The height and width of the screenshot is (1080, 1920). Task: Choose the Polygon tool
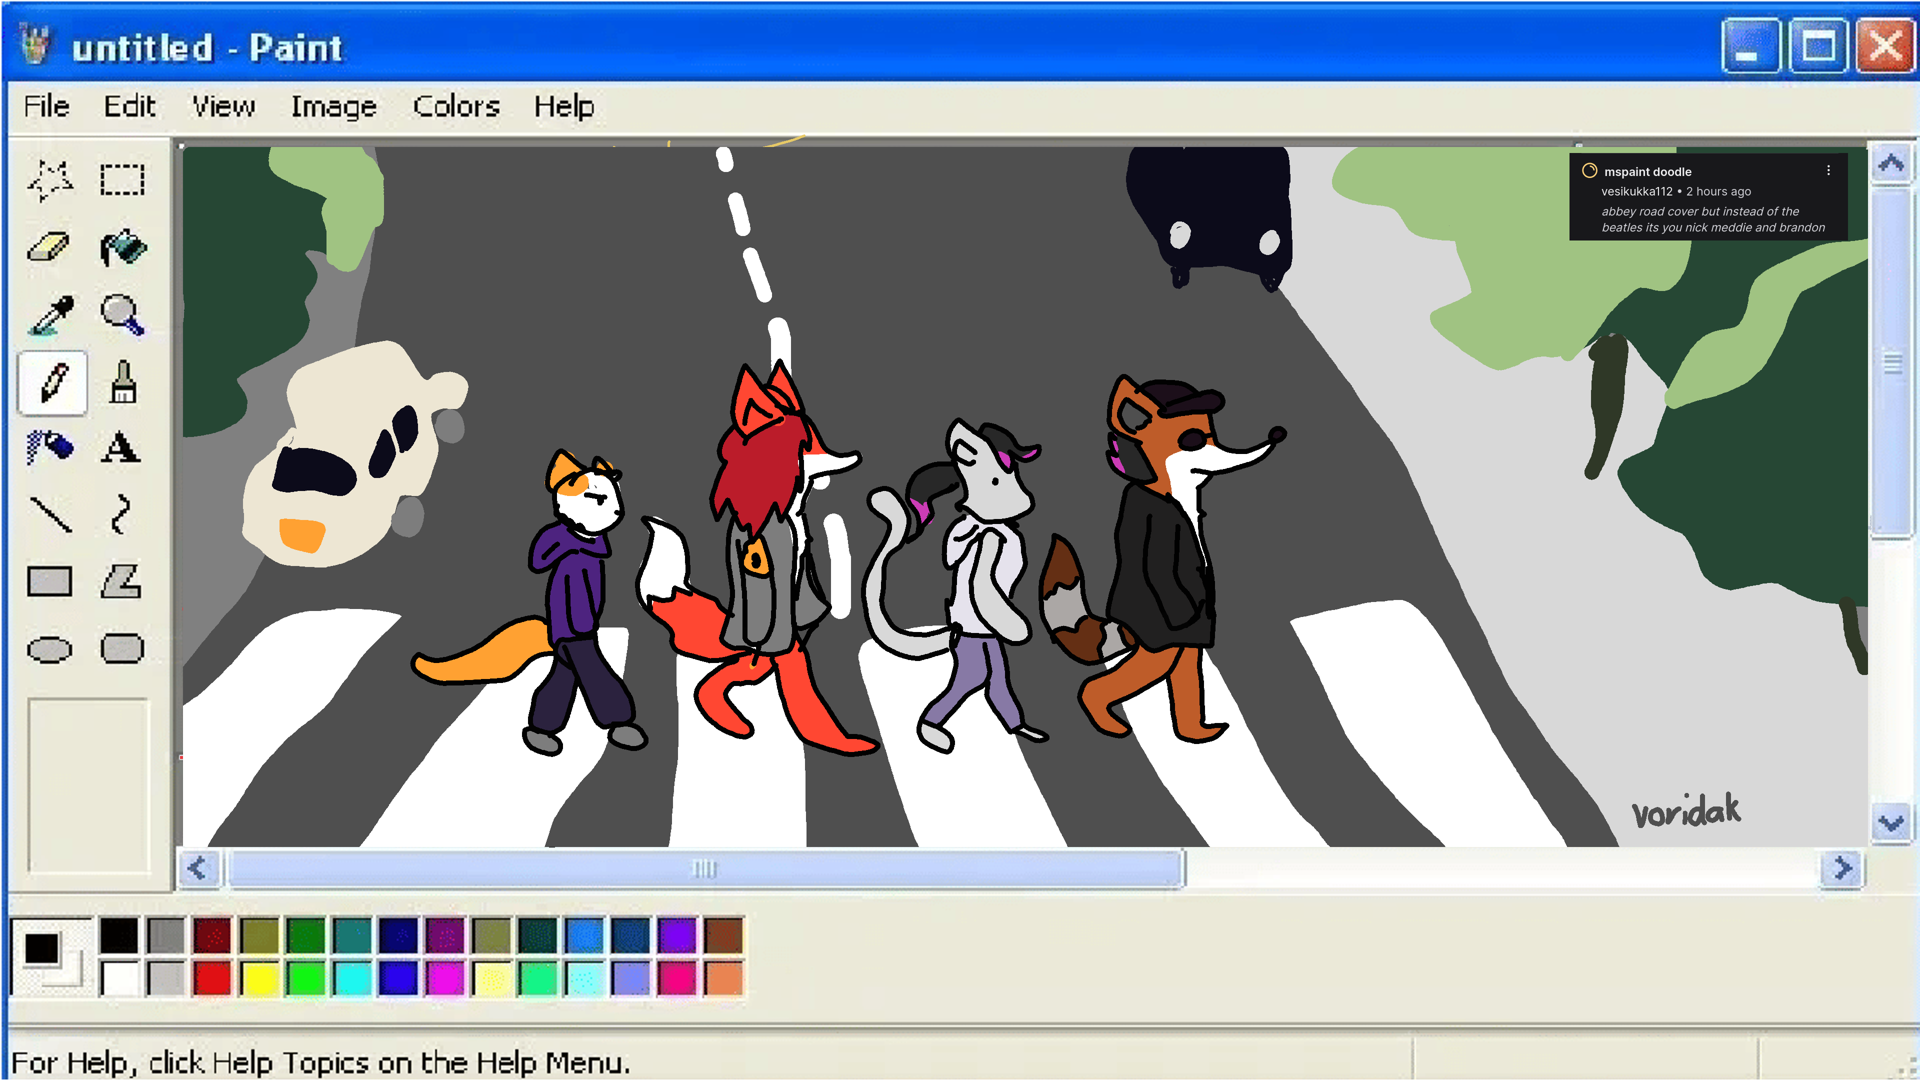point(122,581)
